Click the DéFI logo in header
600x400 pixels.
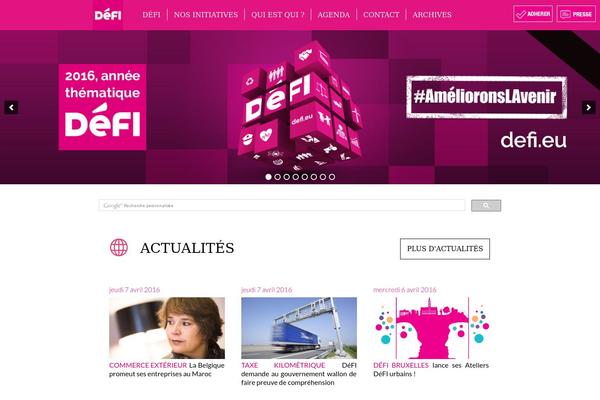(x=108, y=15)
